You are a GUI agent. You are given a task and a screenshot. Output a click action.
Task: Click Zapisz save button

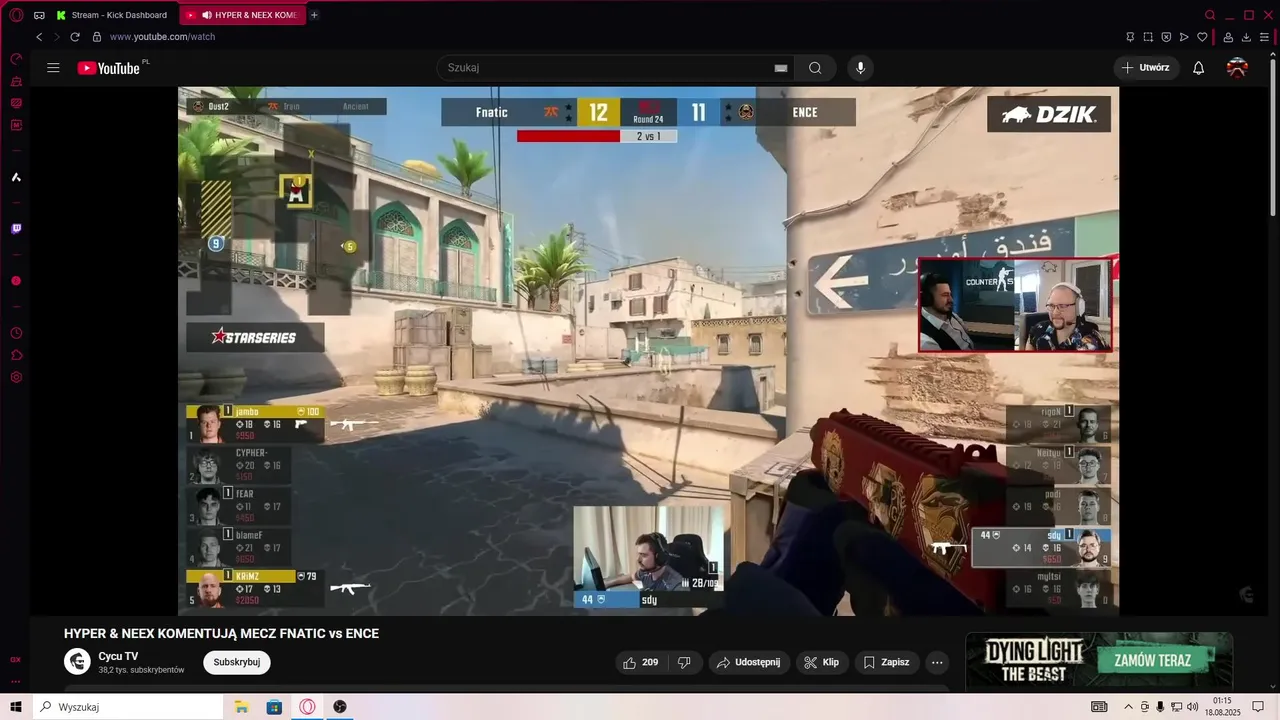point(887,662)
